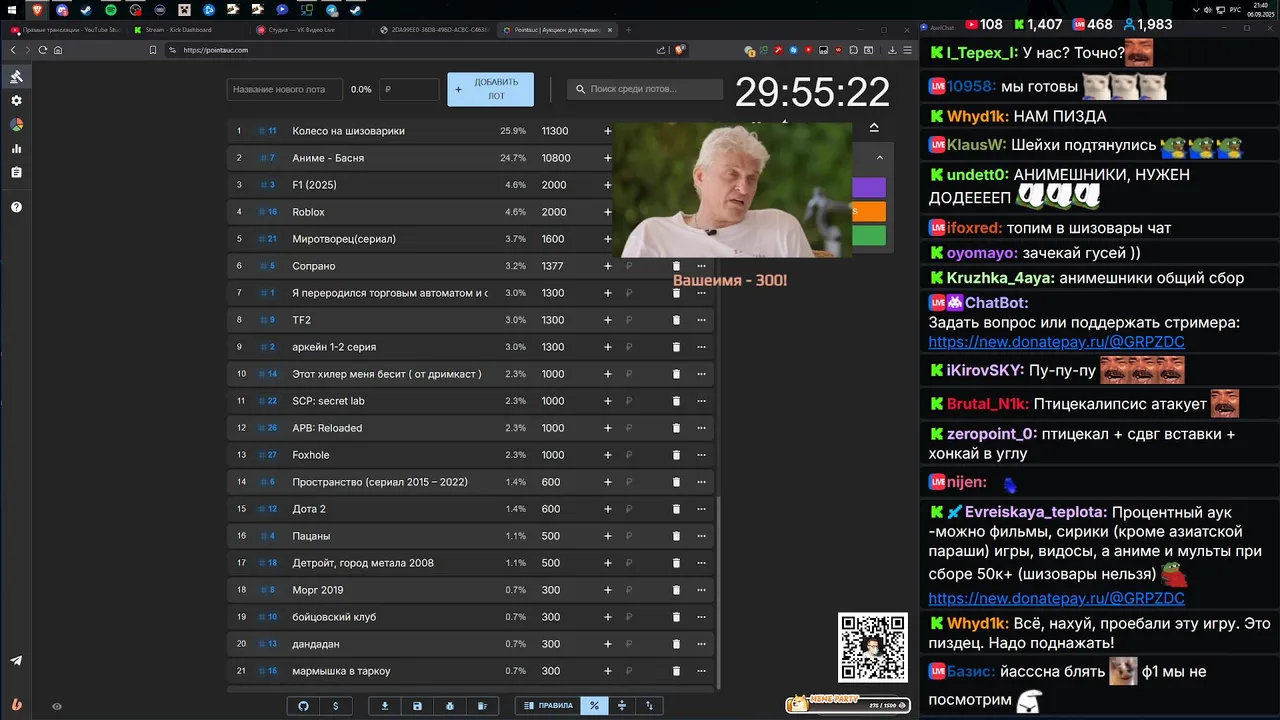Focus the new lot ruble amount field
The image size is (1280, 720).
tap(409, 89)
